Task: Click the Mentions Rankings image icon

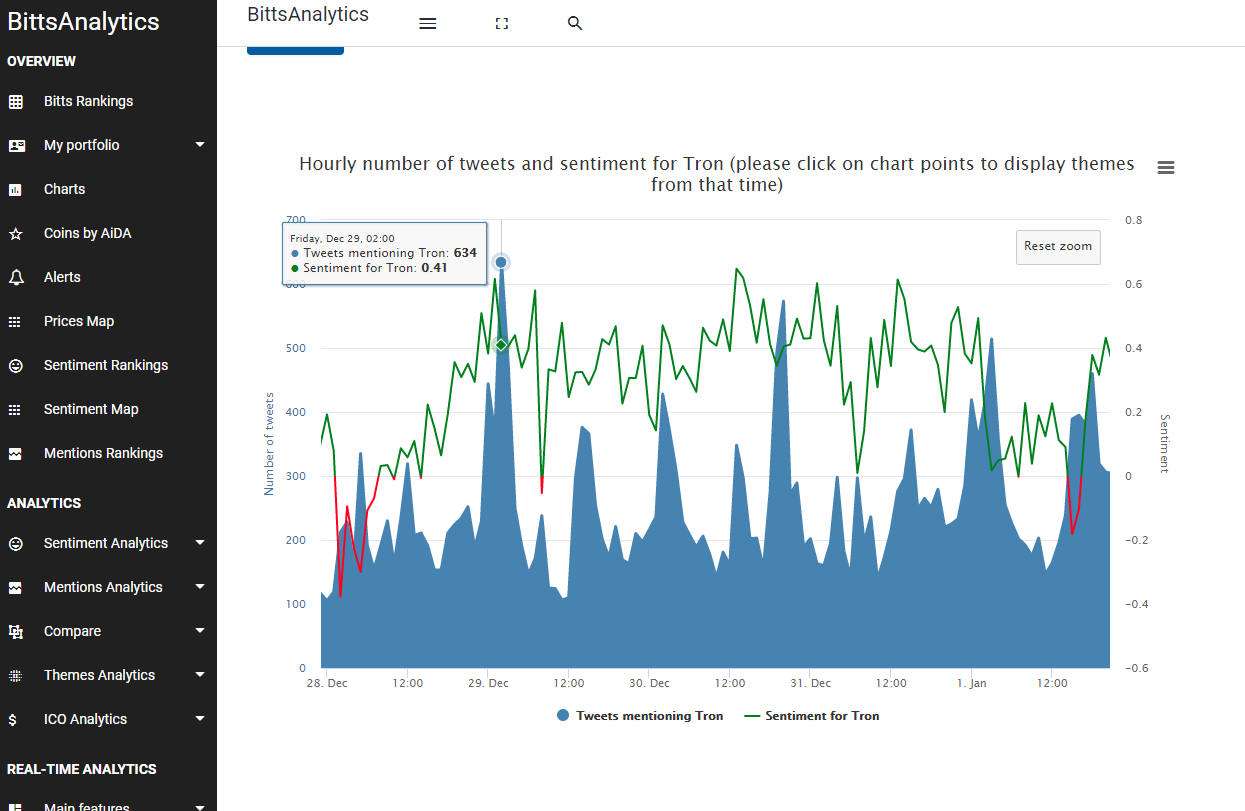Action: click(x=15, y=453)
